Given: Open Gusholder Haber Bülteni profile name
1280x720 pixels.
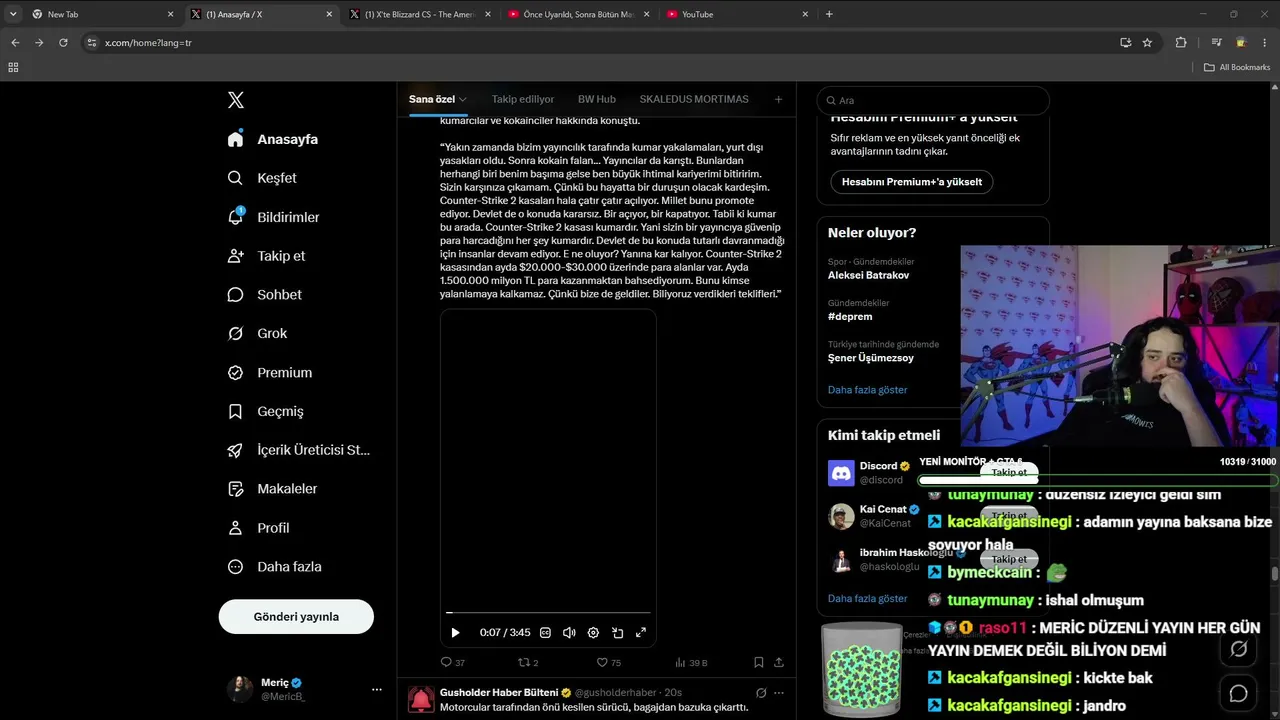Looking at the screenshot, I should [499, 693].
